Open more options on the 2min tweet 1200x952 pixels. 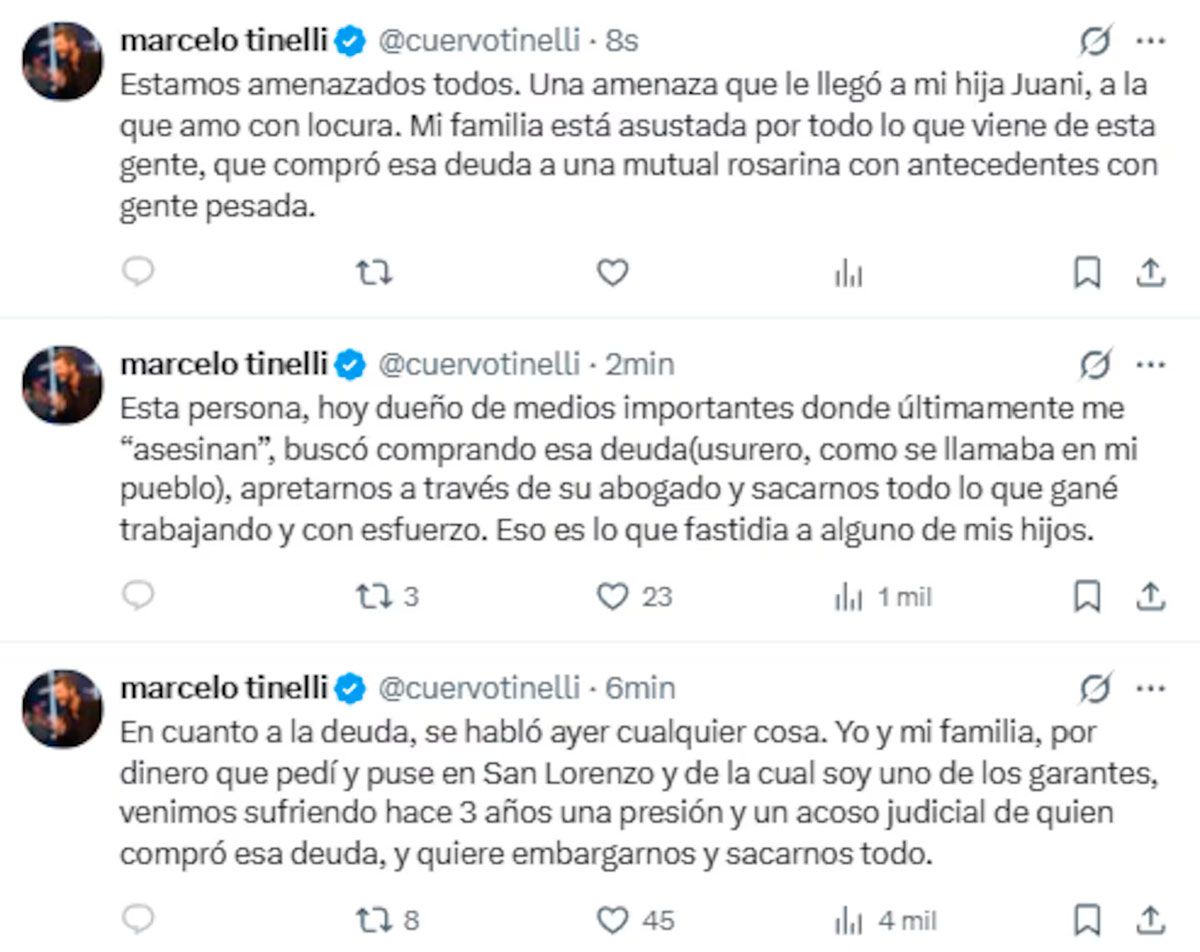(x=1151, y=366)
